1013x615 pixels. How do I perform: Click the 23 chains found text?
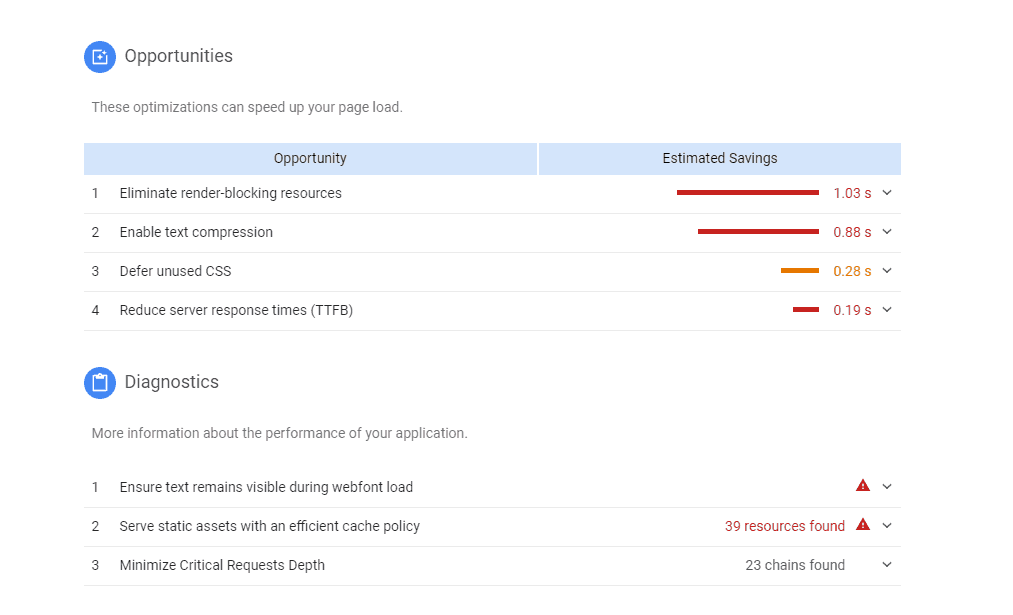[794, 565]
